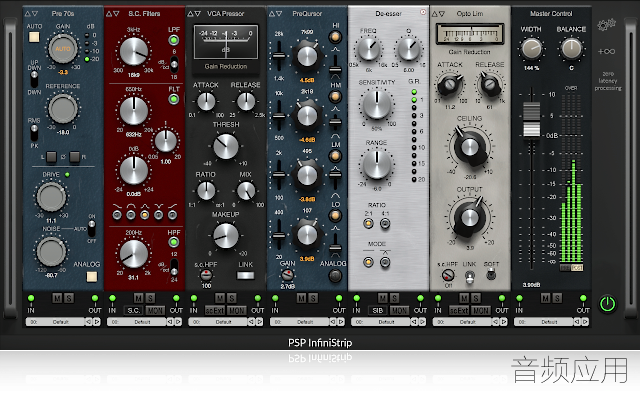
Task: Click the PreQursor ANALOG round button
Action: [x=335, y=276]
